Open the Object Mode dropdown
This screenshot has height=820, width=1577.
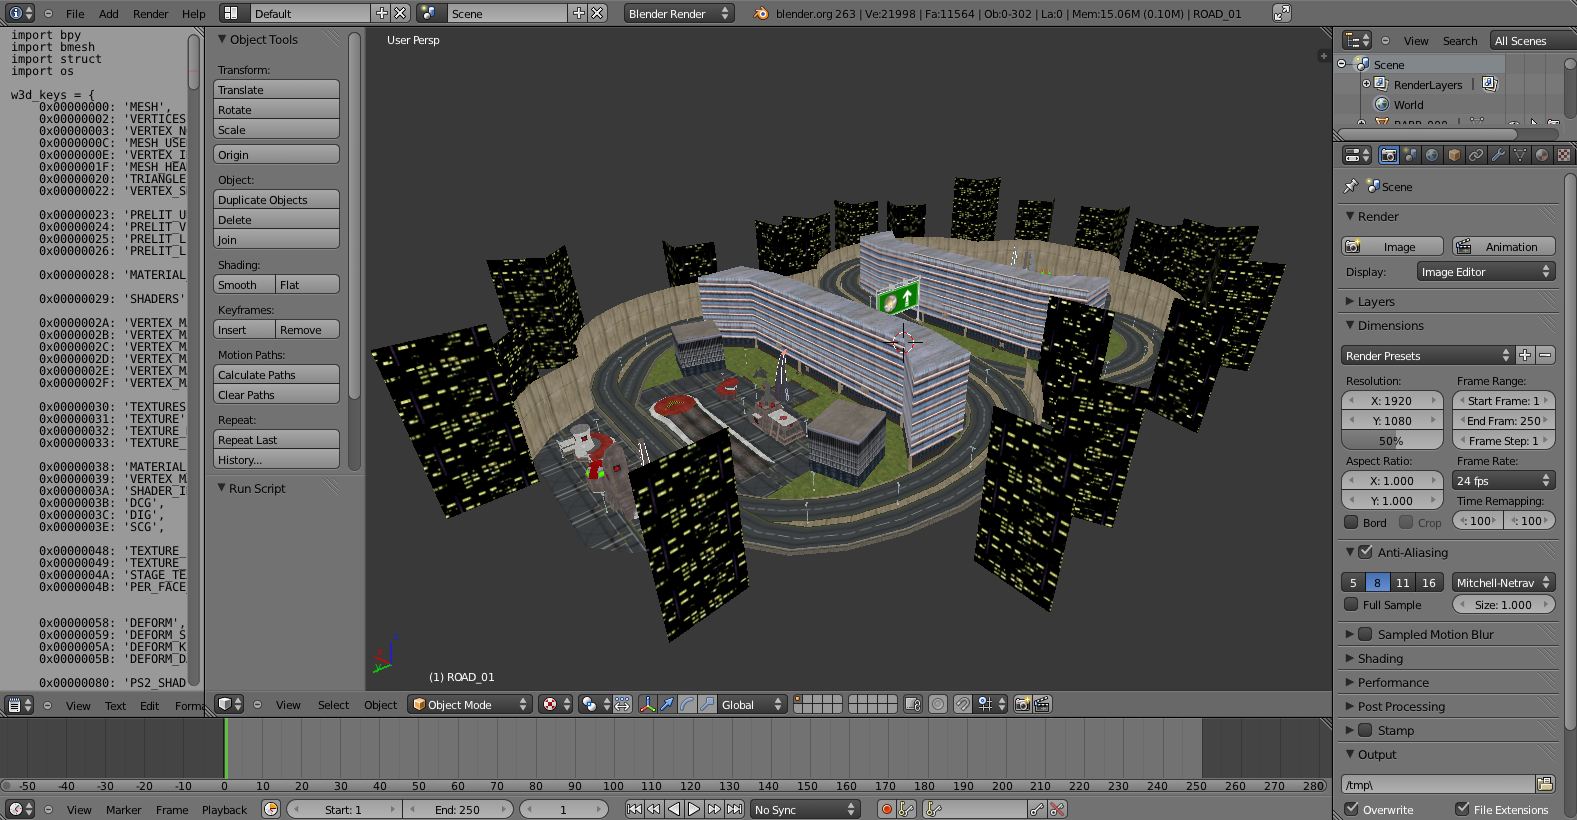click(470, 705)
